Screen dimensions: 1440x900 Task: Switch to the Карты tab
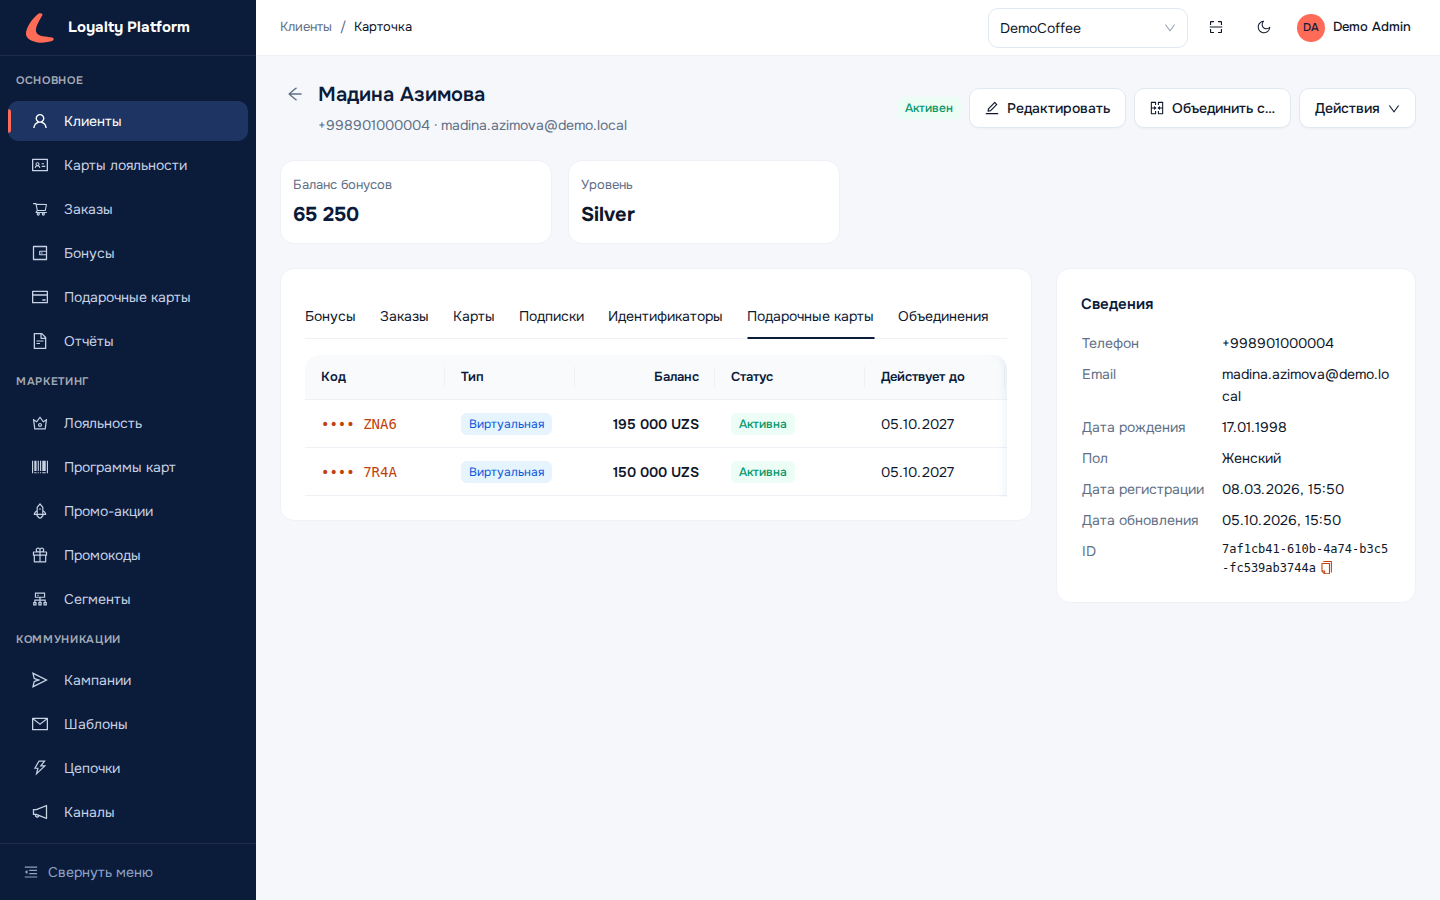point(474,316)
